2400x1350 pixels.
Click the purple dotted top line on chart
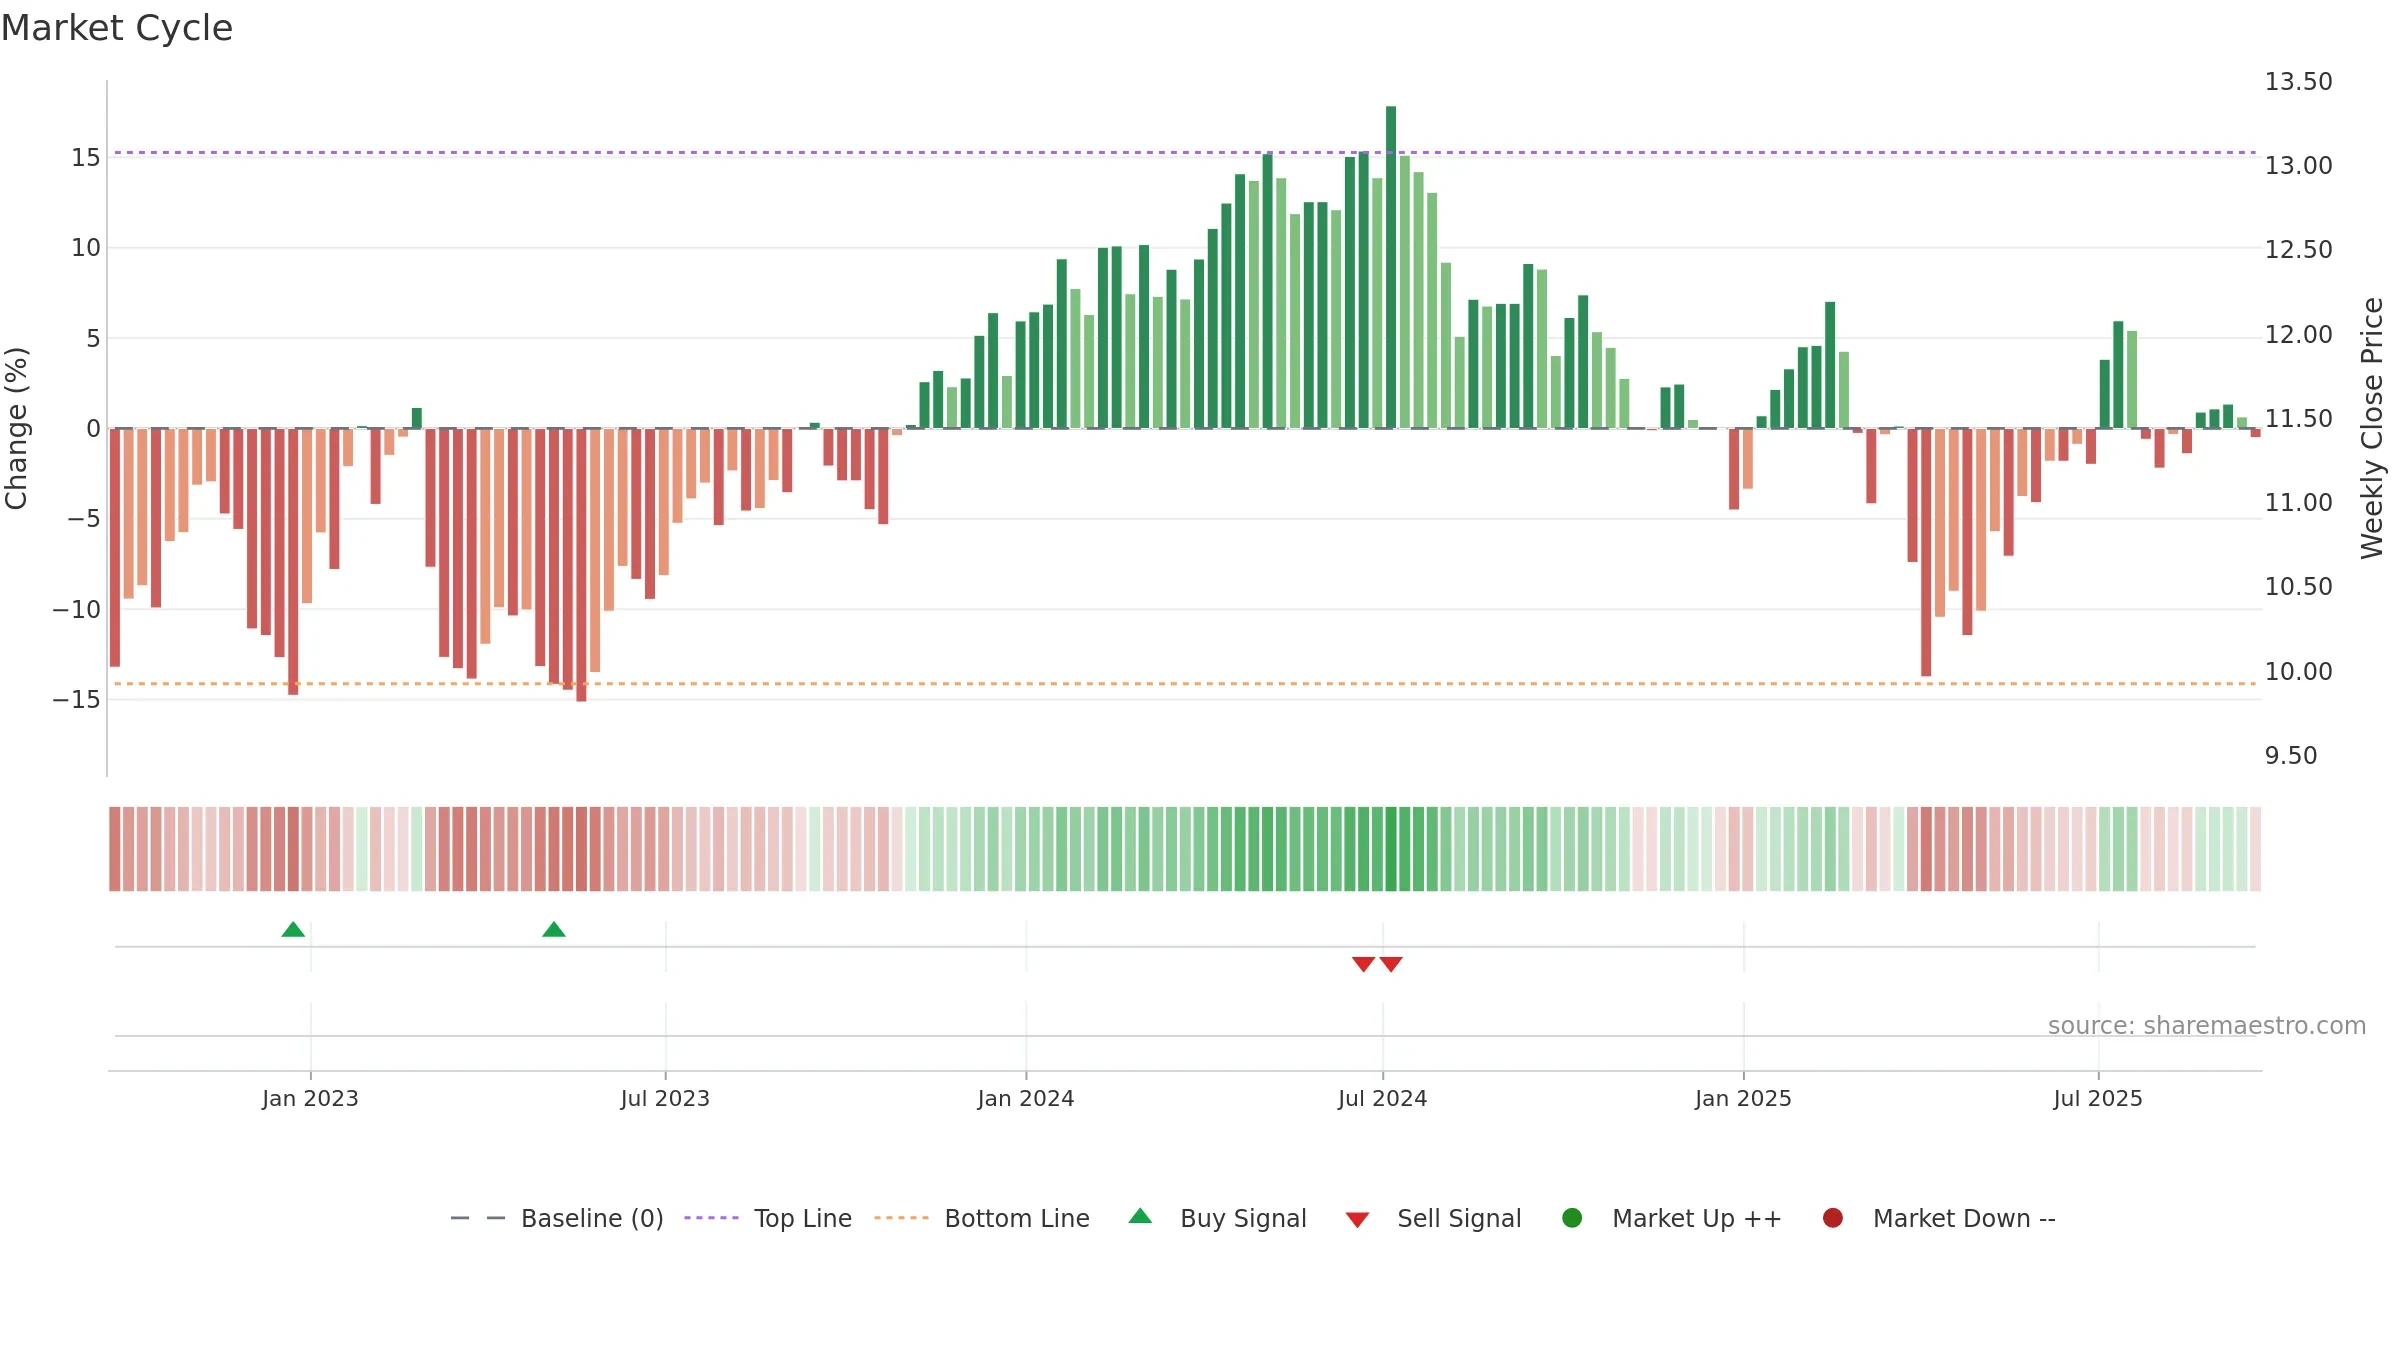tap(1185, 153)
